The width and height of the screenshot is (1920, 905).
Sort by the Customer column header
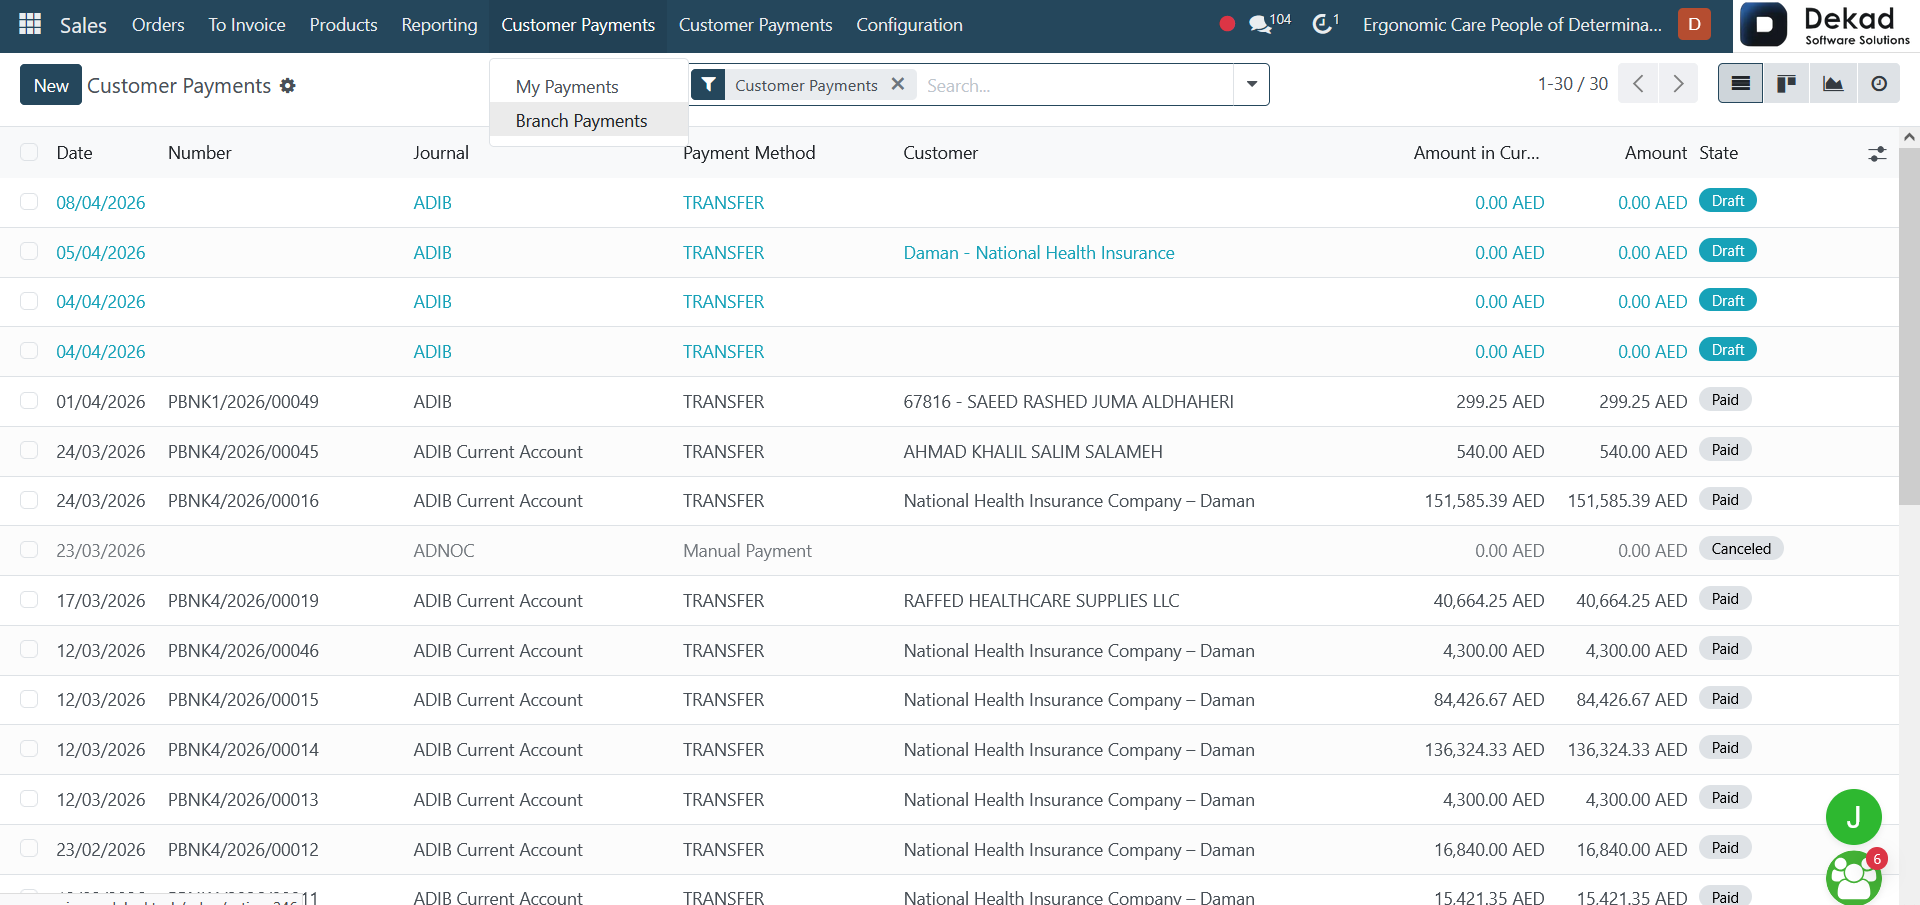pos(940,153)
